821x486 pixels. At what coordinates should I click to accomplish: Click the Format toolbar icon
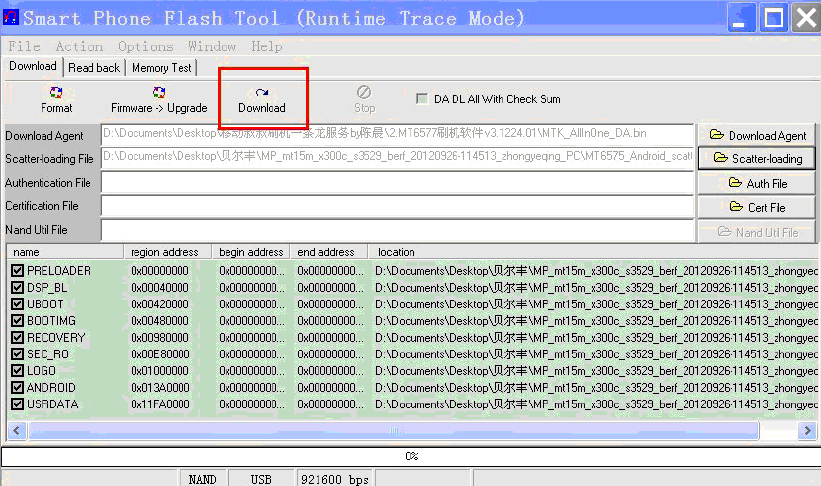[56, 93]
